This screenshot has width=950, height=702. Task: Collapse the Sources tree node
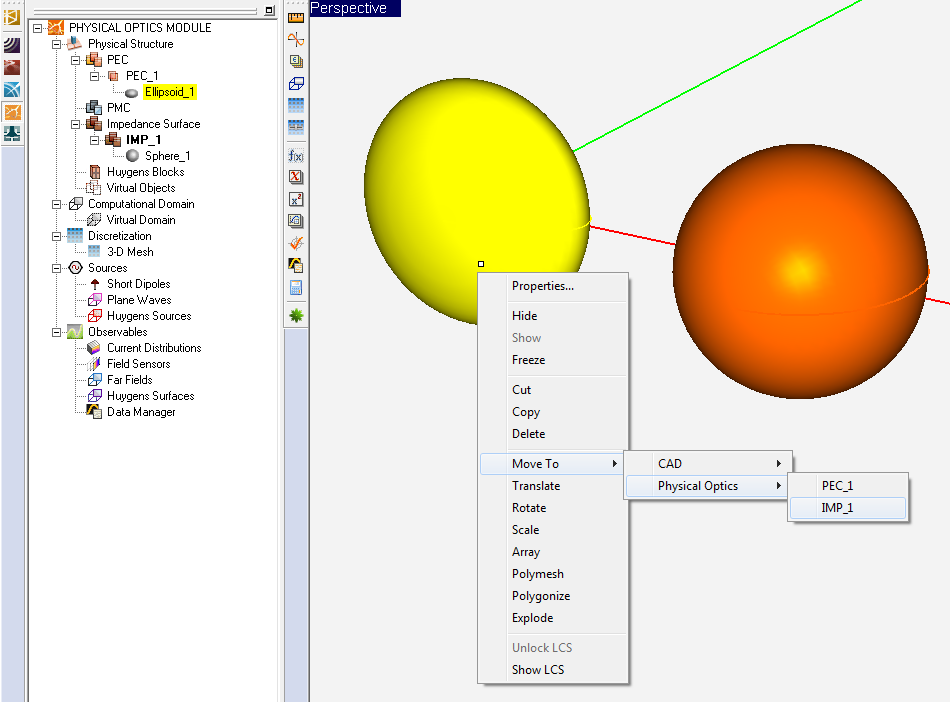pos(57,268)
